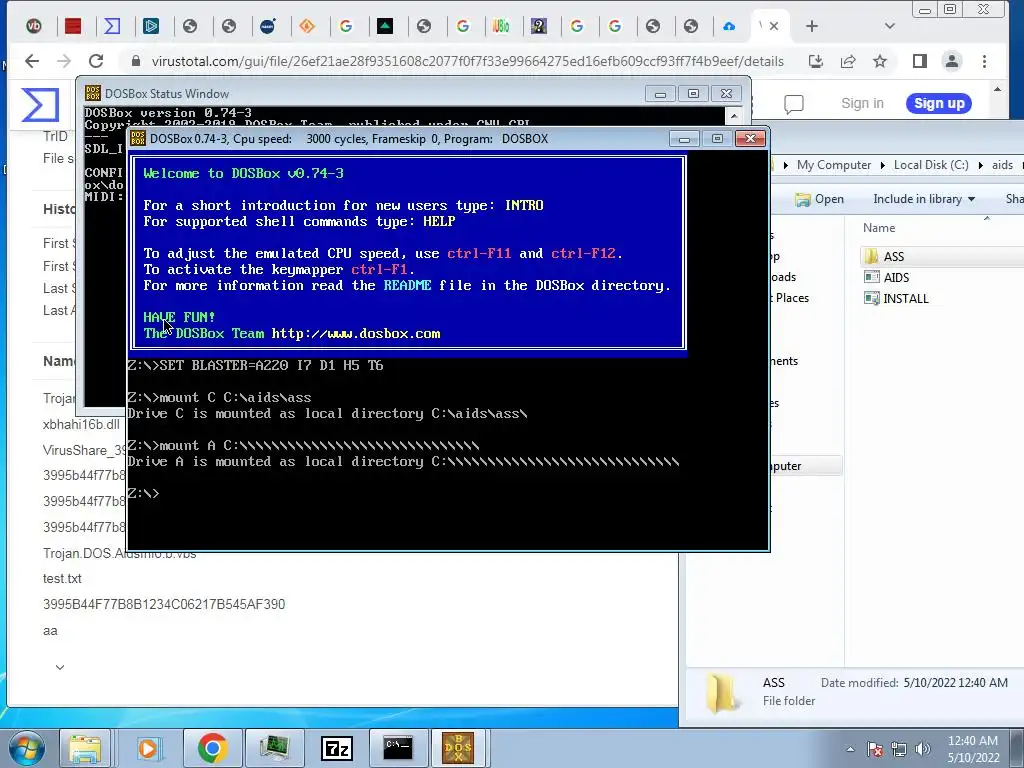This screenshot has width=1024, height=768.
Task: Open the volume speaker tray icon
Action: (x=922, y=749)
